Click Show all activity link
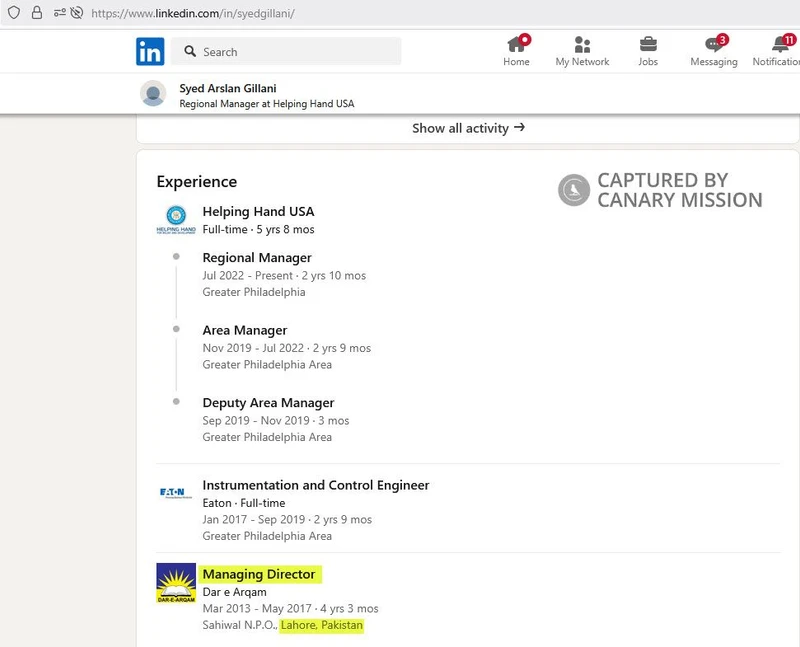This screenshot has height=647, width=800. [x=468, y=128]
